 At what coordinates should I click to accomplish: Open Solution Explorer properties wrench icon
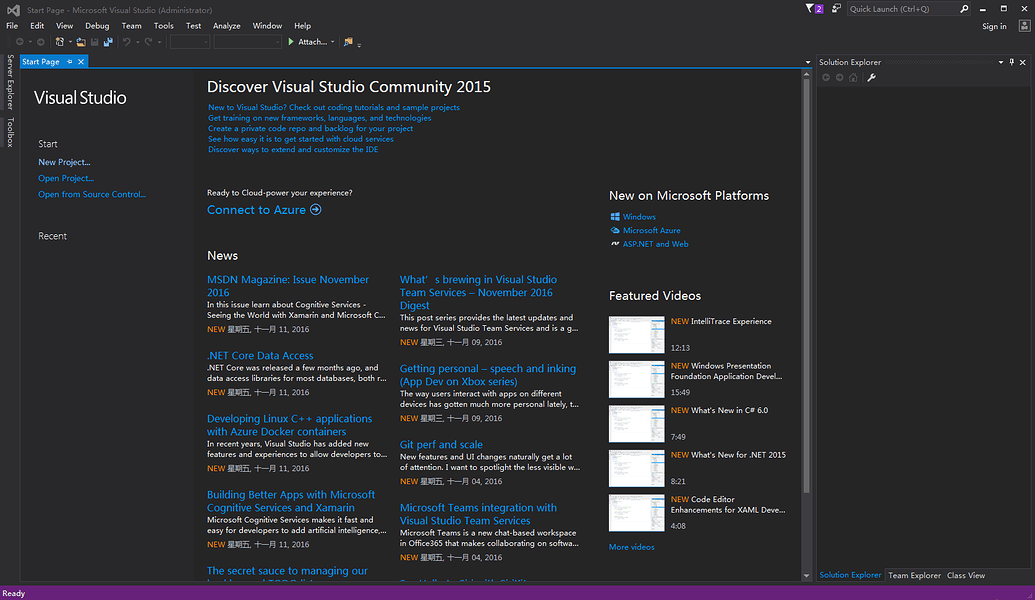(871, 78)
